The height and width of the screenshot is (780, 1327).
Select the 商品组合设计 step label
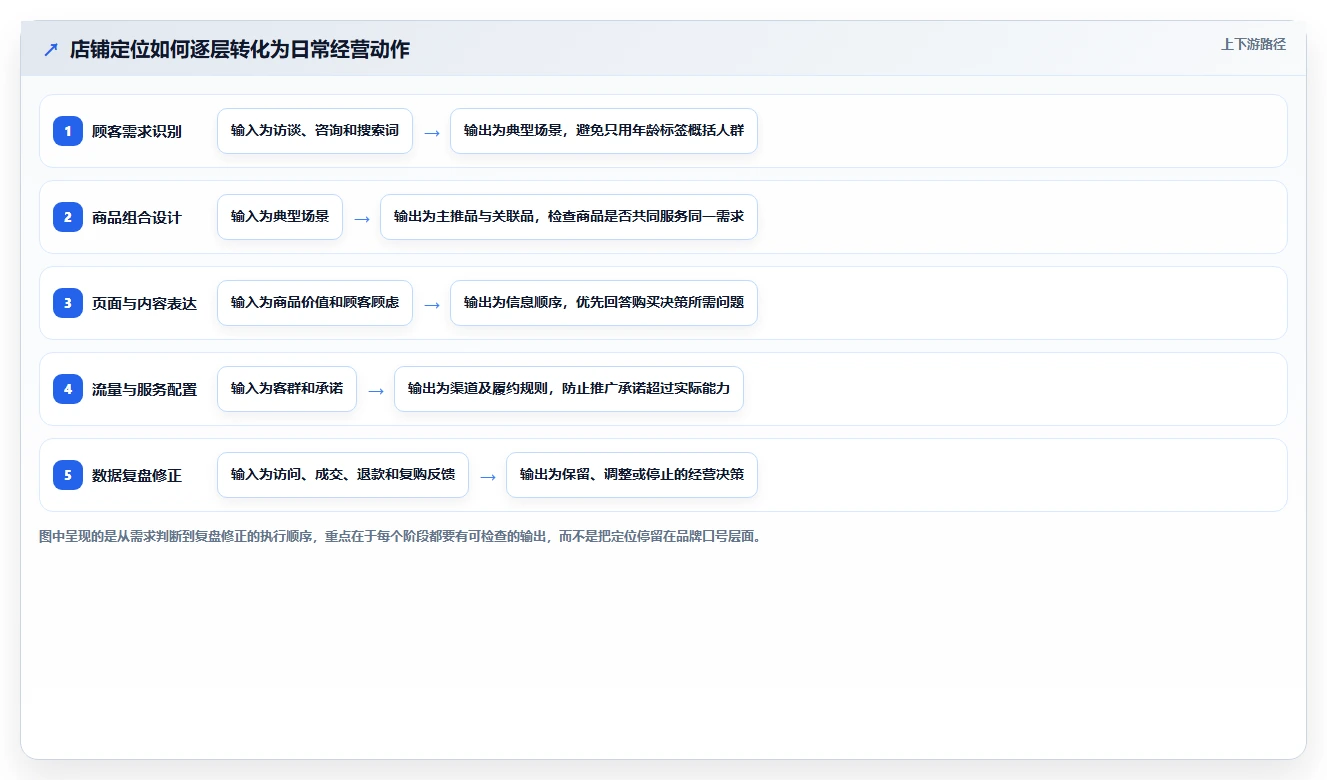tap(137, 217)
